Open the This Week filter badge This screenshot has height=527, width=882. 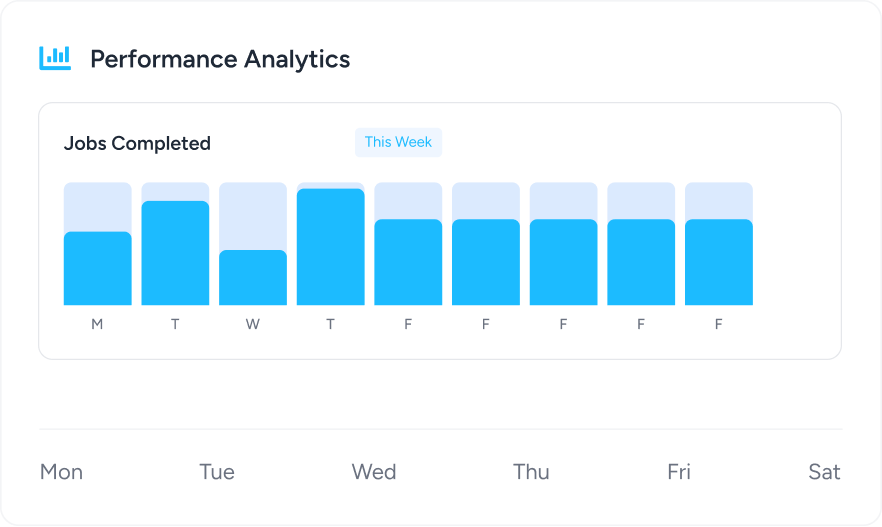[x=398, y=142]
